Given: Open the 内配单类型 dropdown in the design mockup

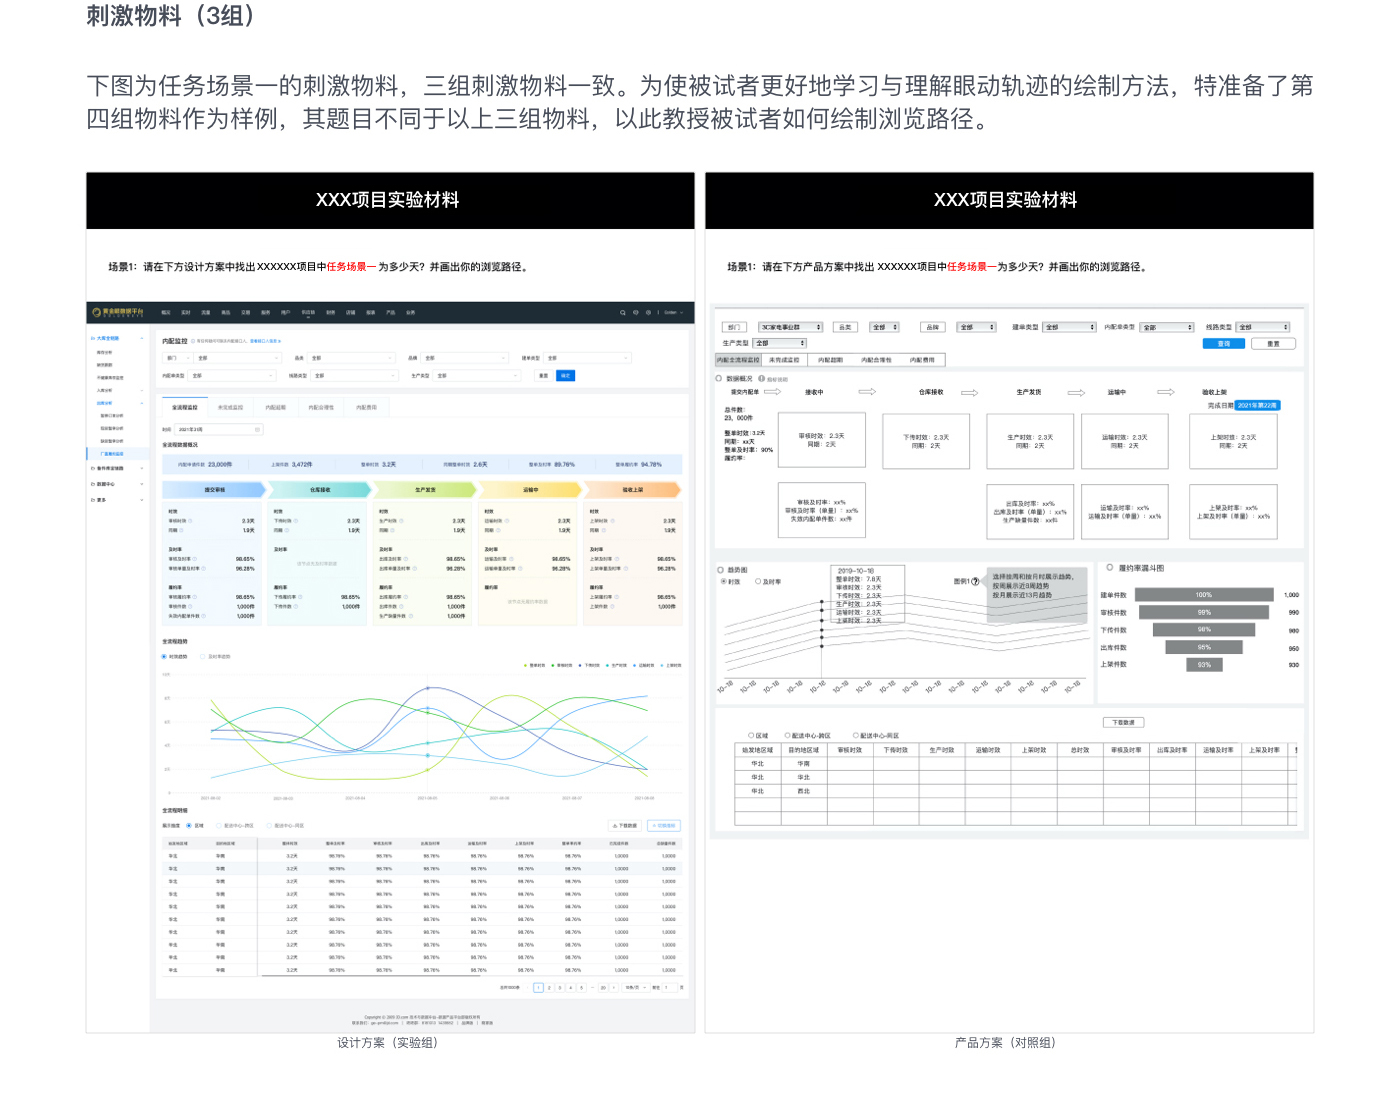Looking at the screenshot, I should tap(232, 376).
